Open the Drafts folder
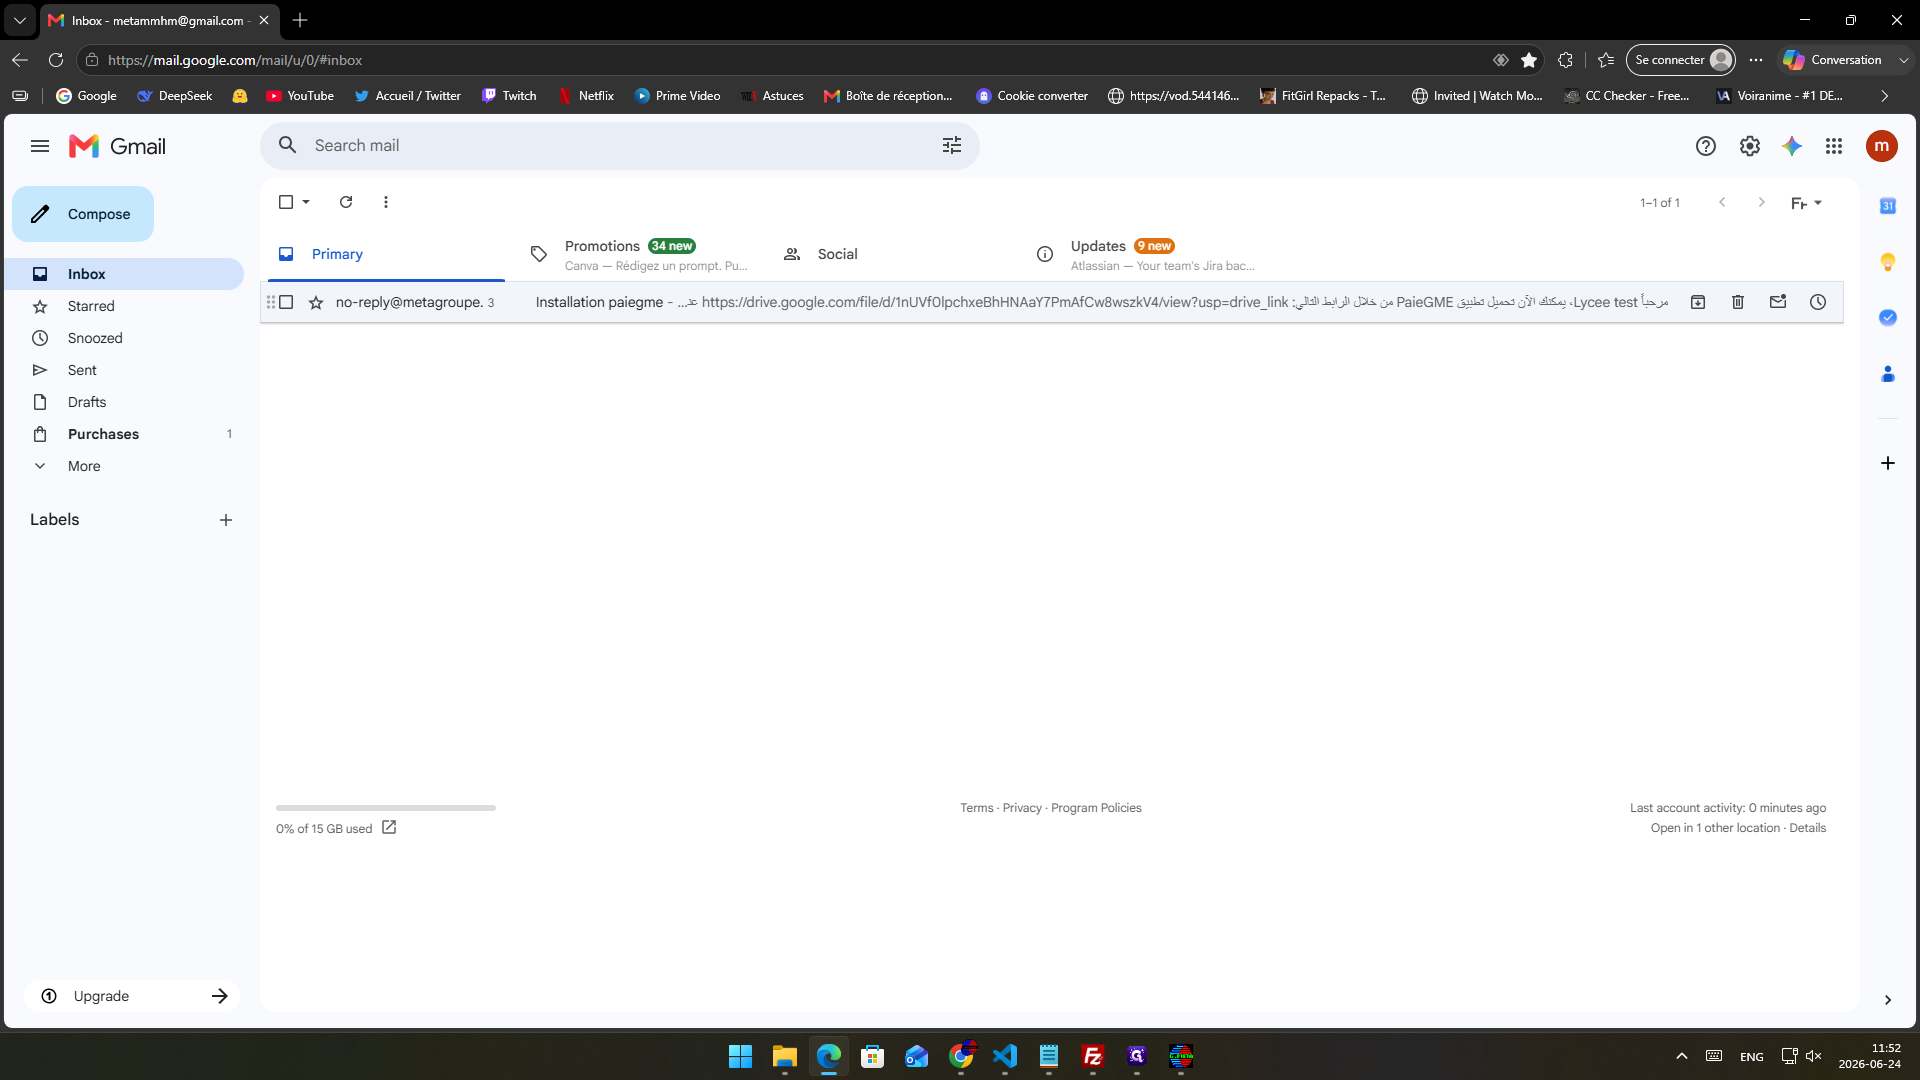The image size is (1920, 1080). pyautogui.click(x=124, y=402)
